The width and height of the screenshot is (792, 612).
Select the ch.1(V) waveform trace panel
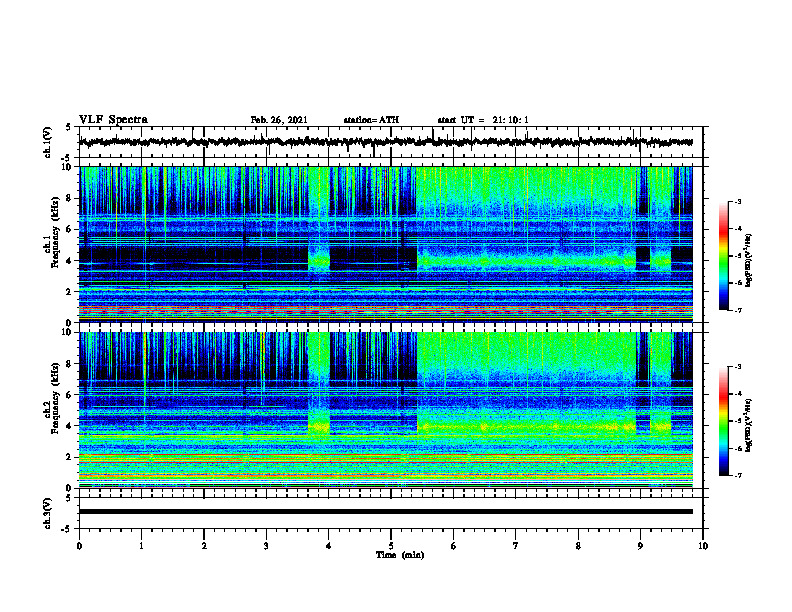point(391,142)
